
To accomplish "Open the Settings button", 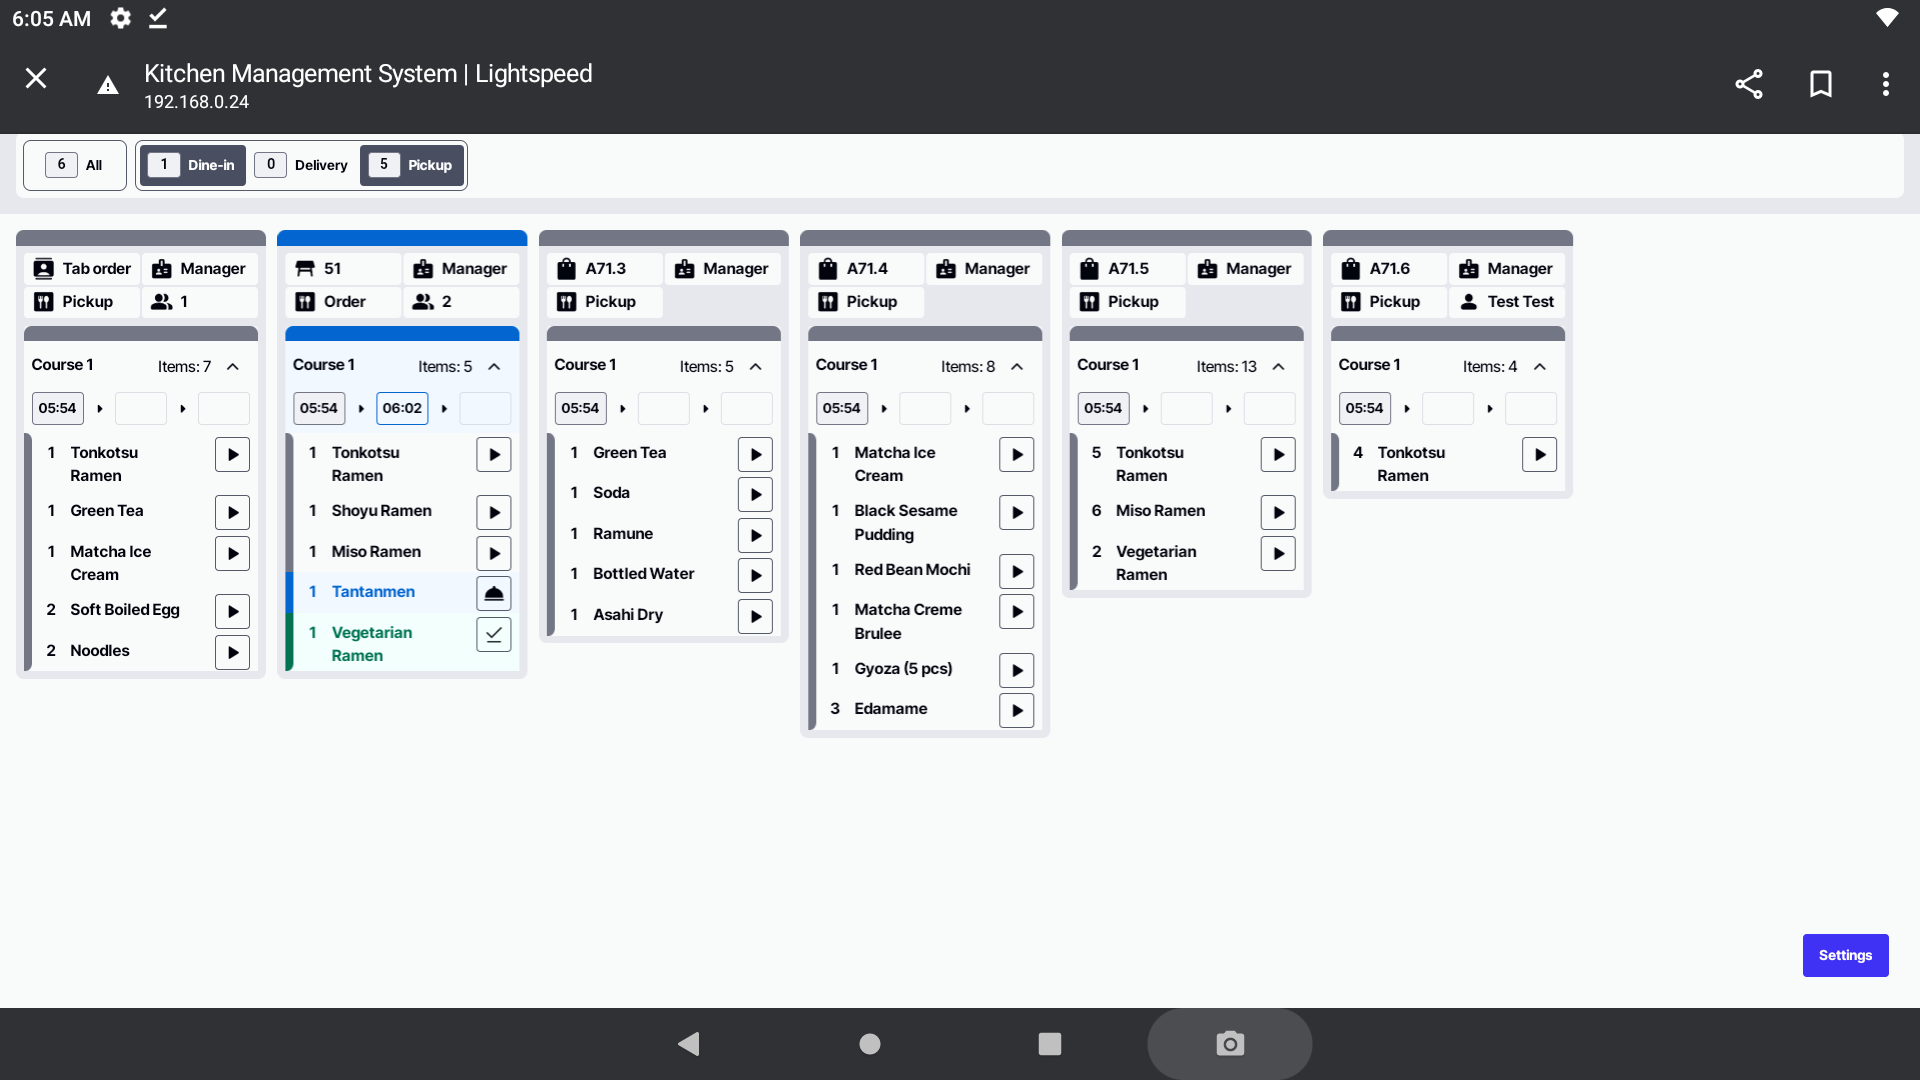I will click(1844, 955).
